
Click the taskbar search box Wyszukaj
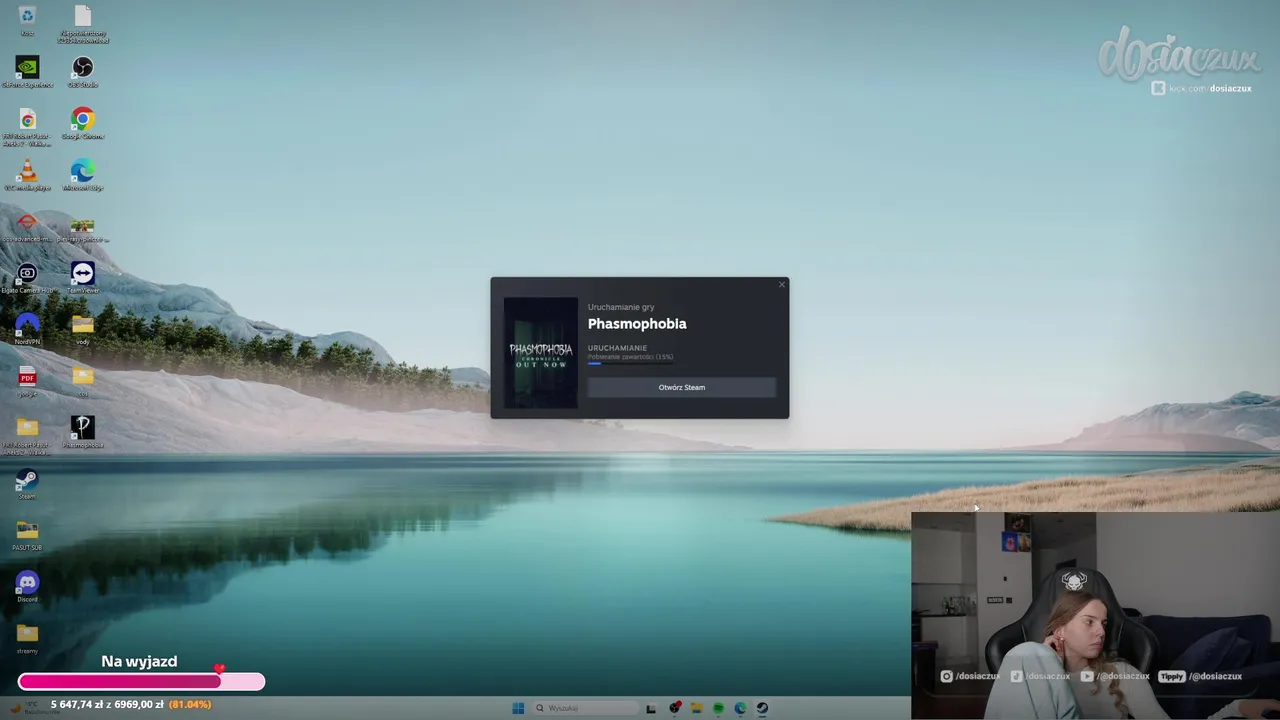coord(586,708)
